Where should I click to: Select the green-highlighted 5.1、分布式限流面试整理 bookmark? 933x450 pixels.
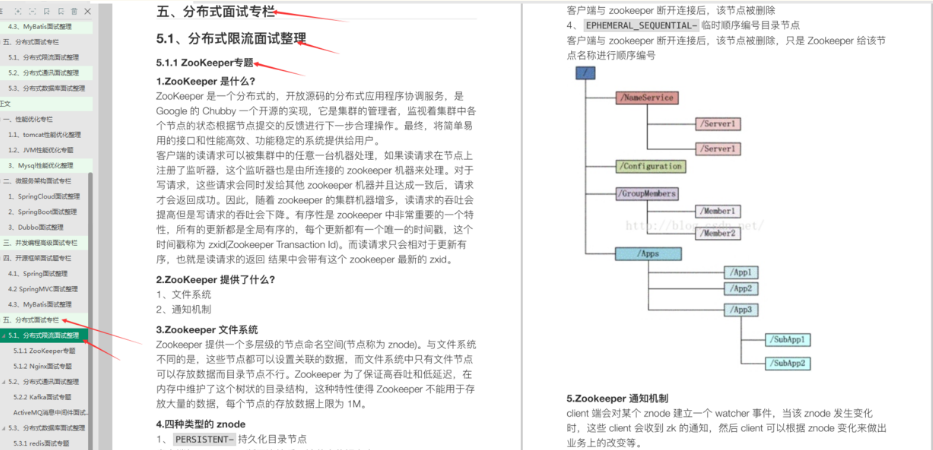[44, 336]
